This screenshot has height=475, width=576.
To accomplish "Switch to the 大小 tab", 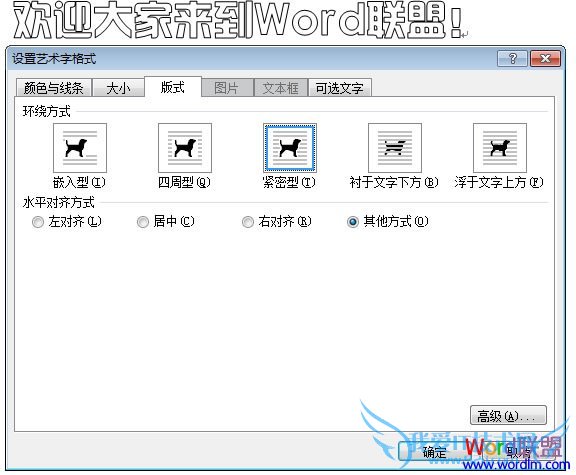I will (x=118, y=88).
